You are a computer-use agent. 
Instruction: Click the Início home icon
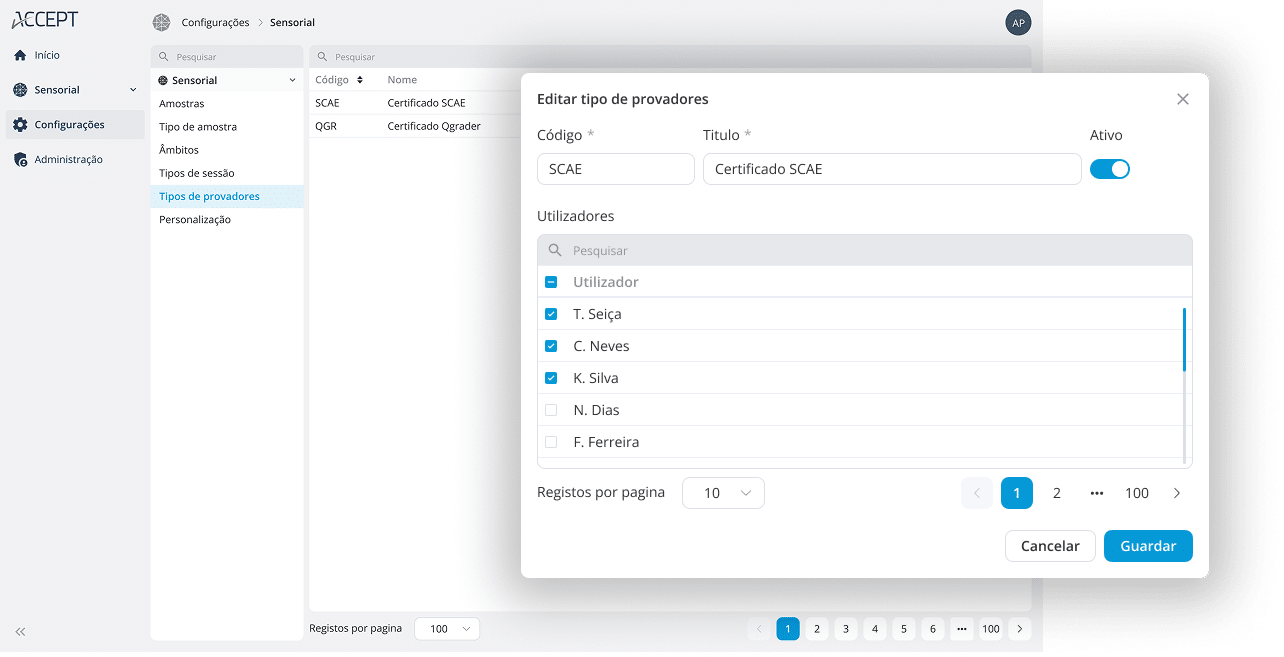[20, 55]
